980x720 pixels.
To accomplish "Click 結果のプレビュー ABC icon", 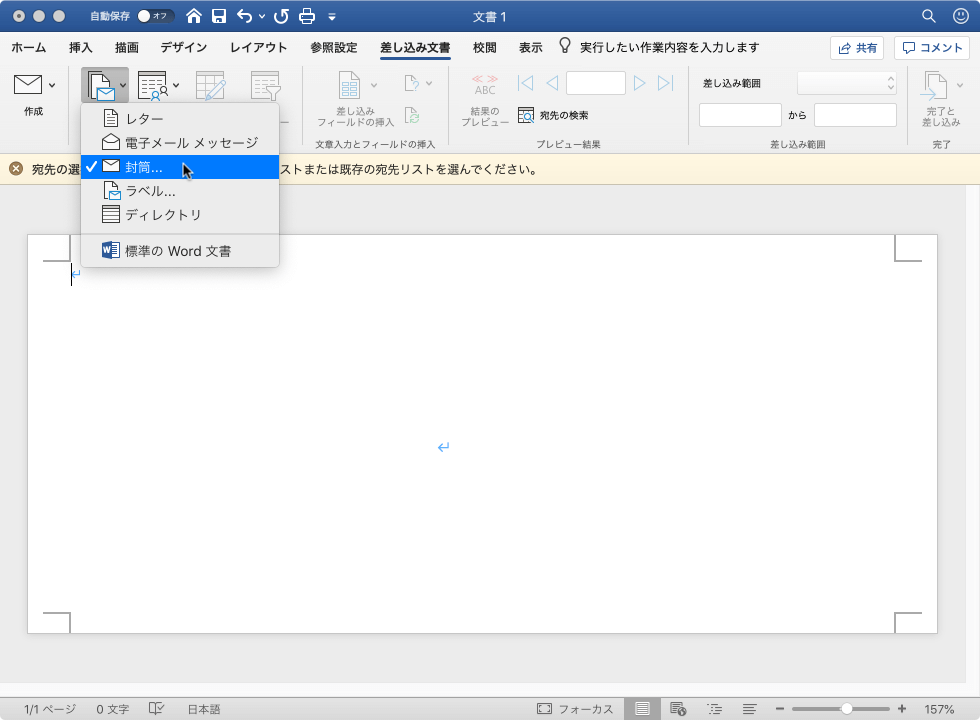I will click(x=484, y=85).
